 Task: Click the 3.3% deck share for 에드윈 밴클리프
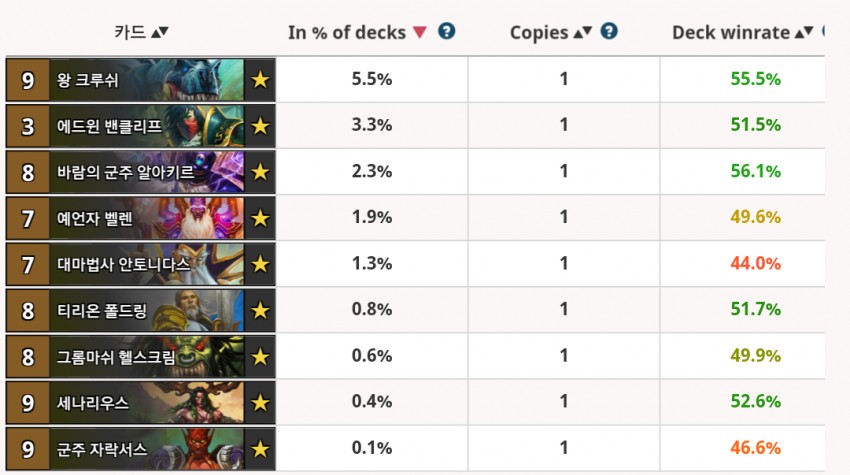[372, 125]
